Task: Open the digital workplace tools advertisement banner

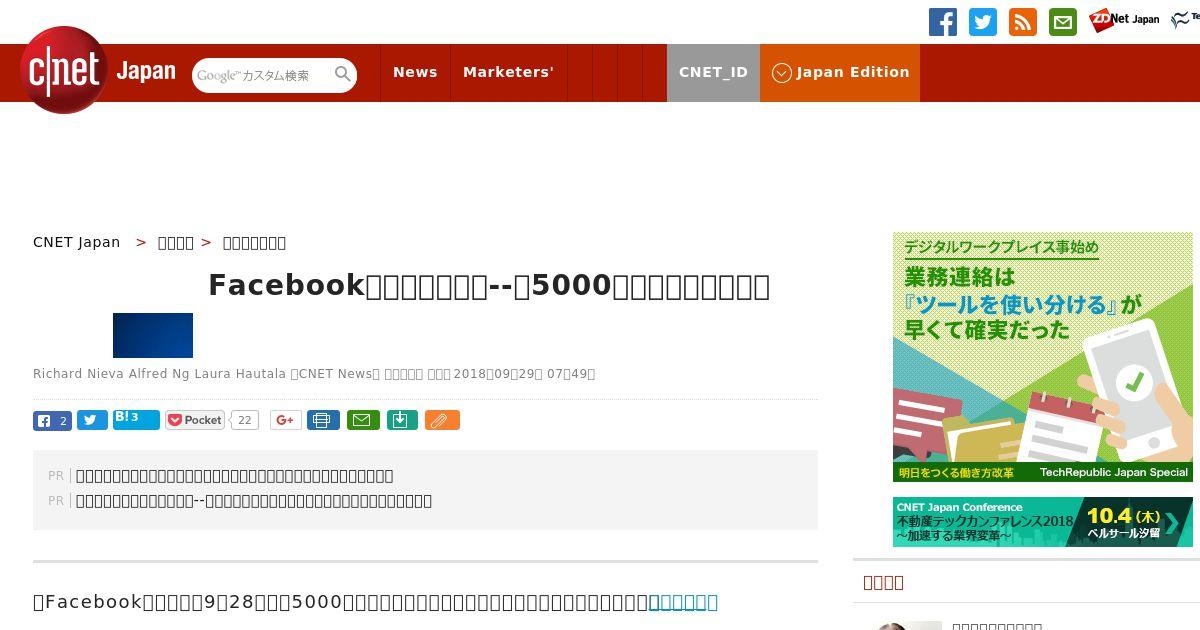Action: click(x=1043, y=357)
